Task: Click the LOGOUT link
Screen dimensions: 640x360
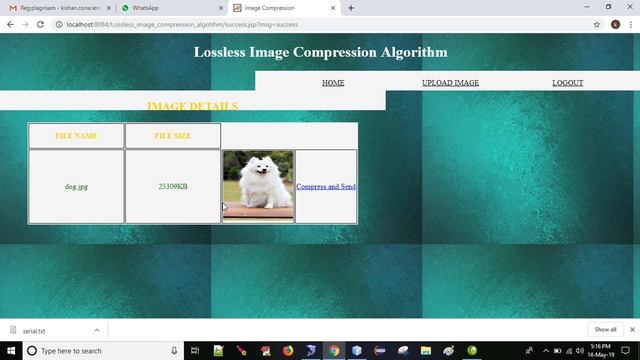Action: coord(567,83)
